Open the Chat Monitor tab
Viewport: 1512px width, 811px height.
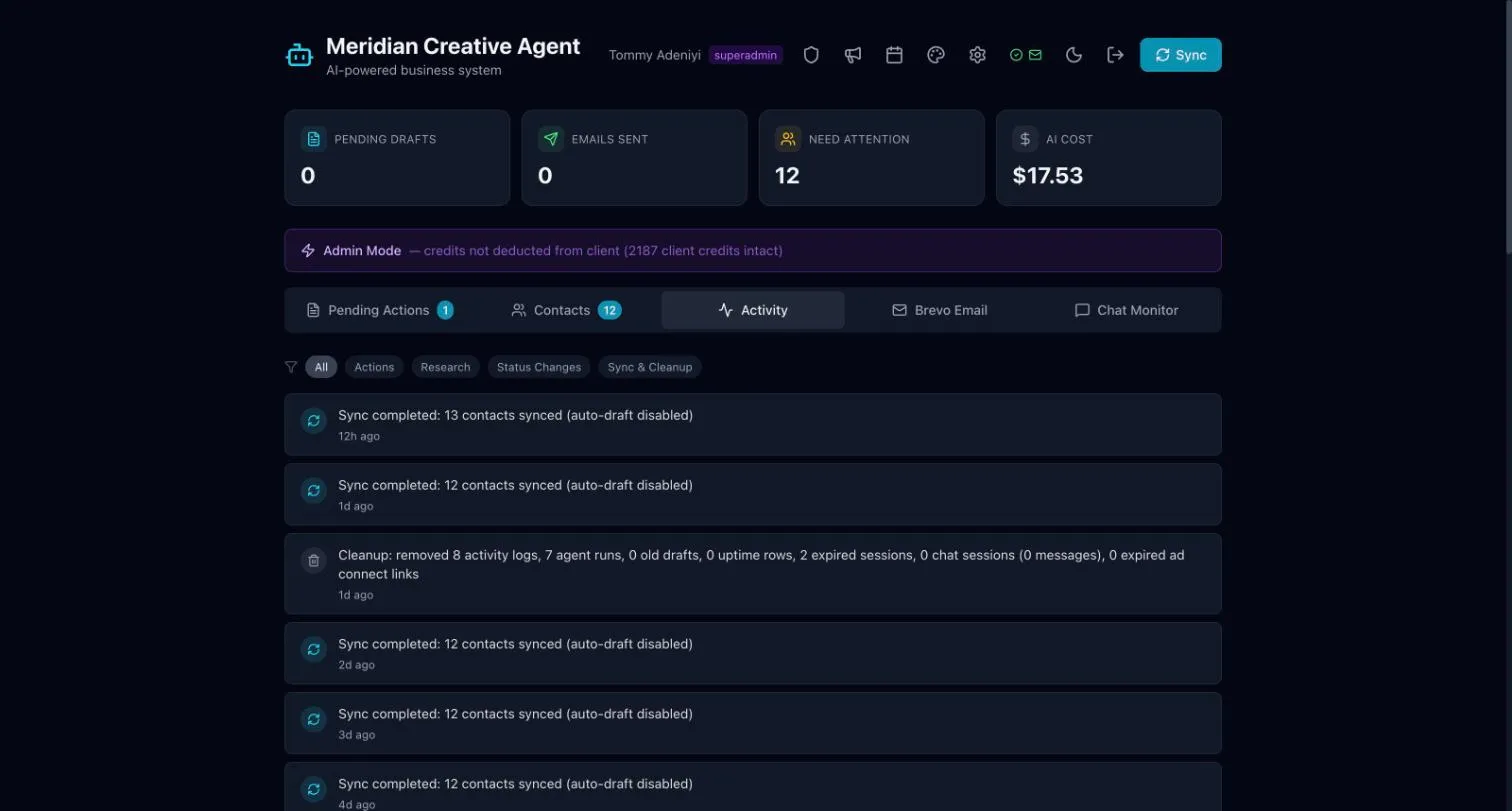(1126, 310)
